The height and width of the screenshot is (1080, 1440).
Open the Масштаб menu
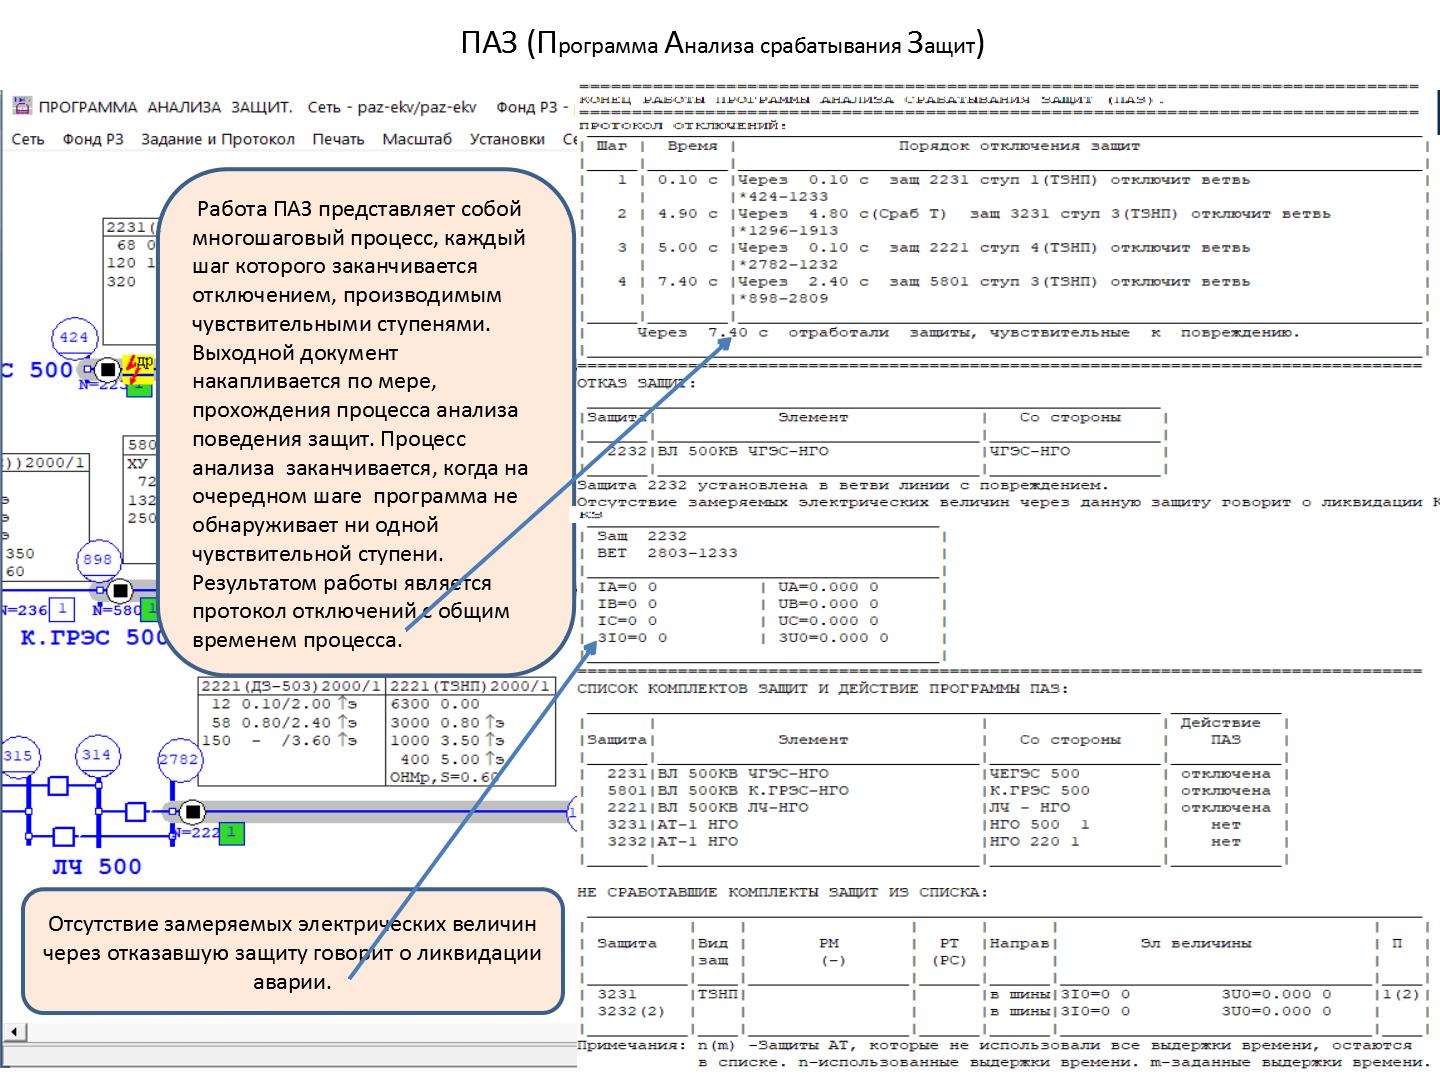tap(417, 139)
